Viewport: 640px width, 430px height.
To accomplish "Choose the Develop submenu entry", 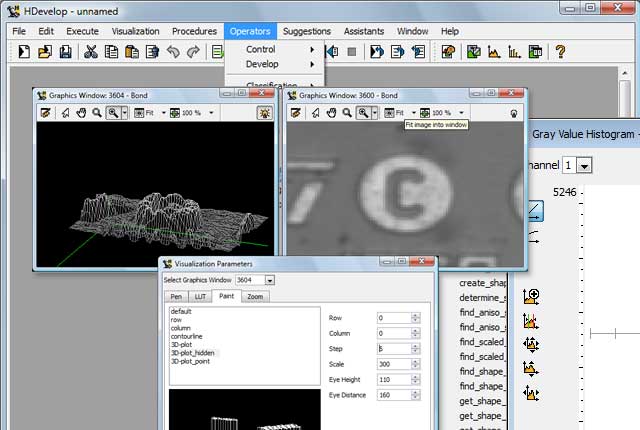I will pyautogui.click(x=263, y=64).
